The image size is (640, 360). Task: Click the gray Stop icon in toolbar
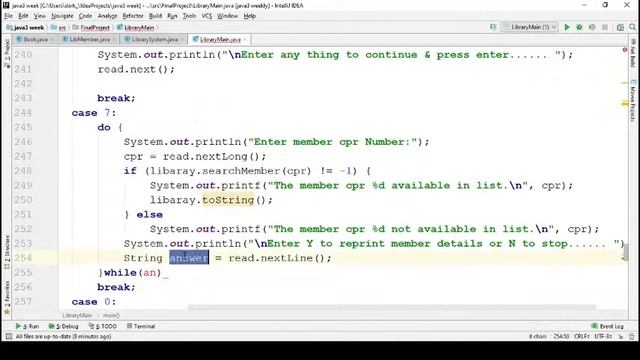tap(605, 27)
